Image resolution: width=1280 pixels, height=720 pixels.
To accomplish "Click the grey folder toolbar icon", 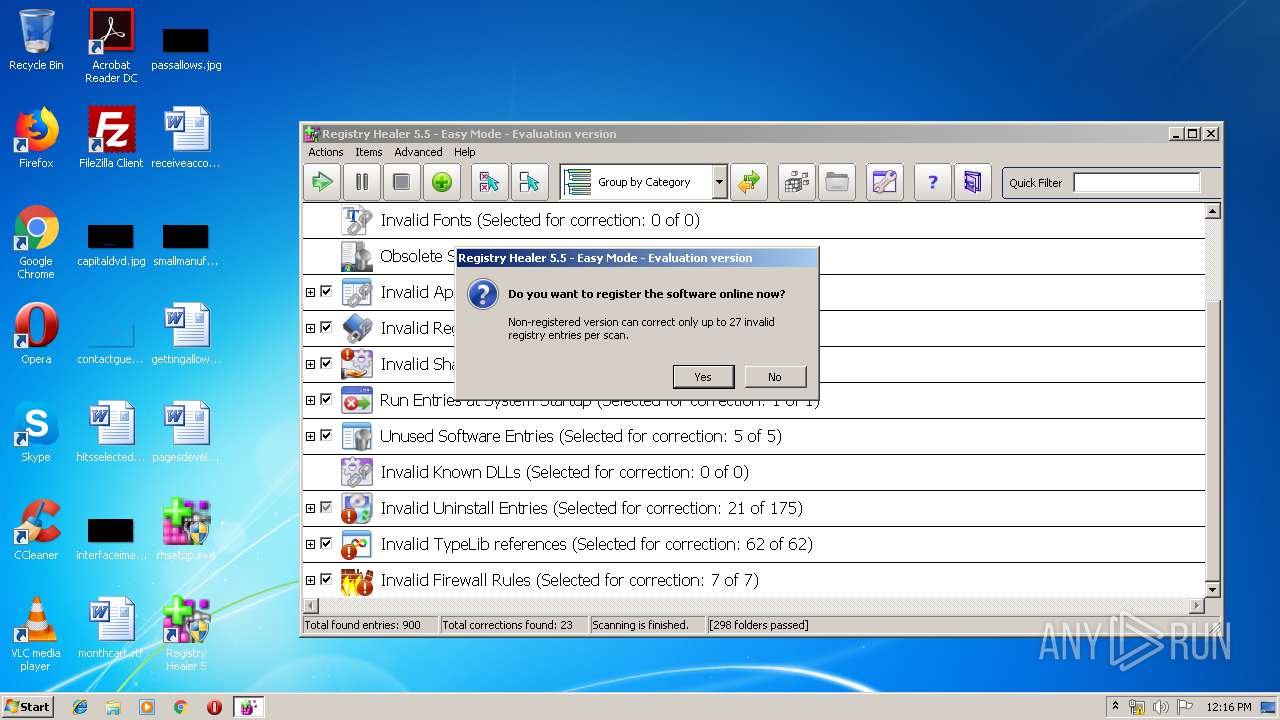I will (837, 182).
